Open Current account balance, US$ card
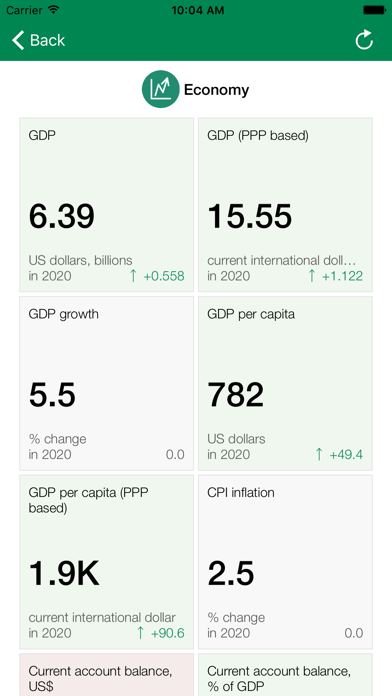The width and height of the screenshot is (392, 696). point(107,675)
